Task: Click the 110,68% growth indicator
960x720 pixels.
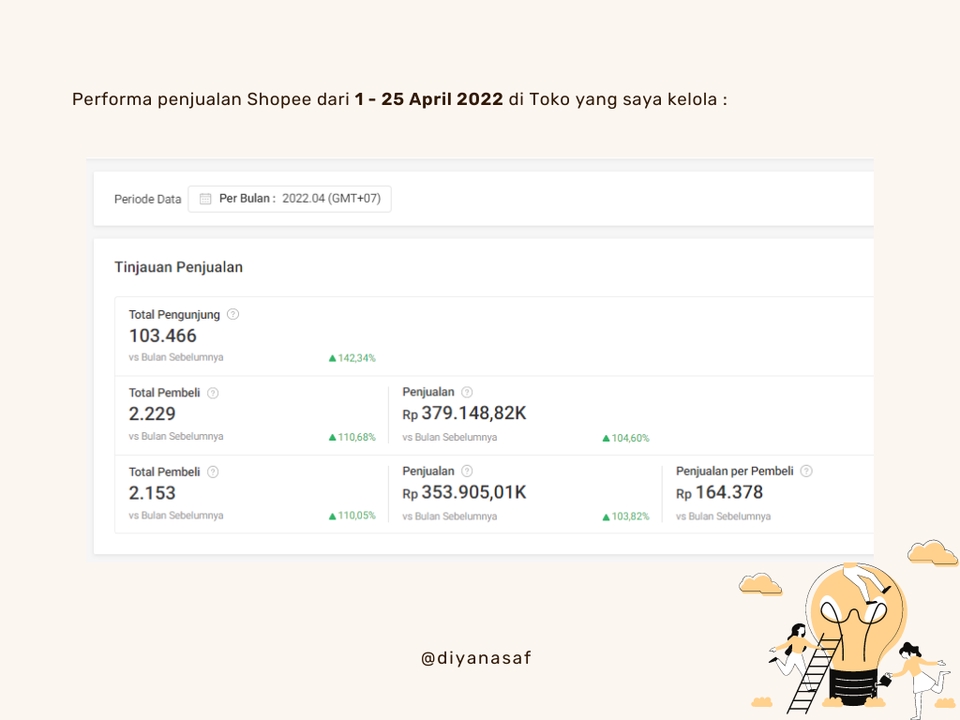Action: (x=352, y=437)
